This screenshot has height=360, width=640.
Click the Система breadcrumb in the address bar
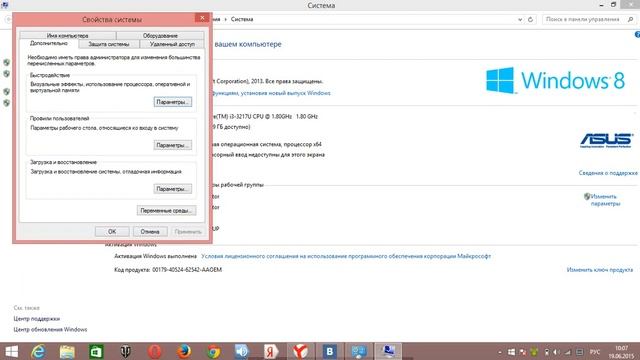[x=242, y=19]
